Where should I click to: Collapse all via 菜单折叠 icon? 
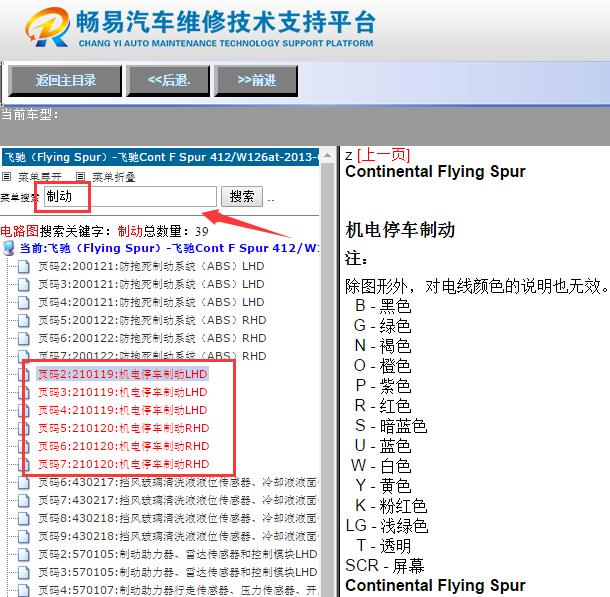80,177
